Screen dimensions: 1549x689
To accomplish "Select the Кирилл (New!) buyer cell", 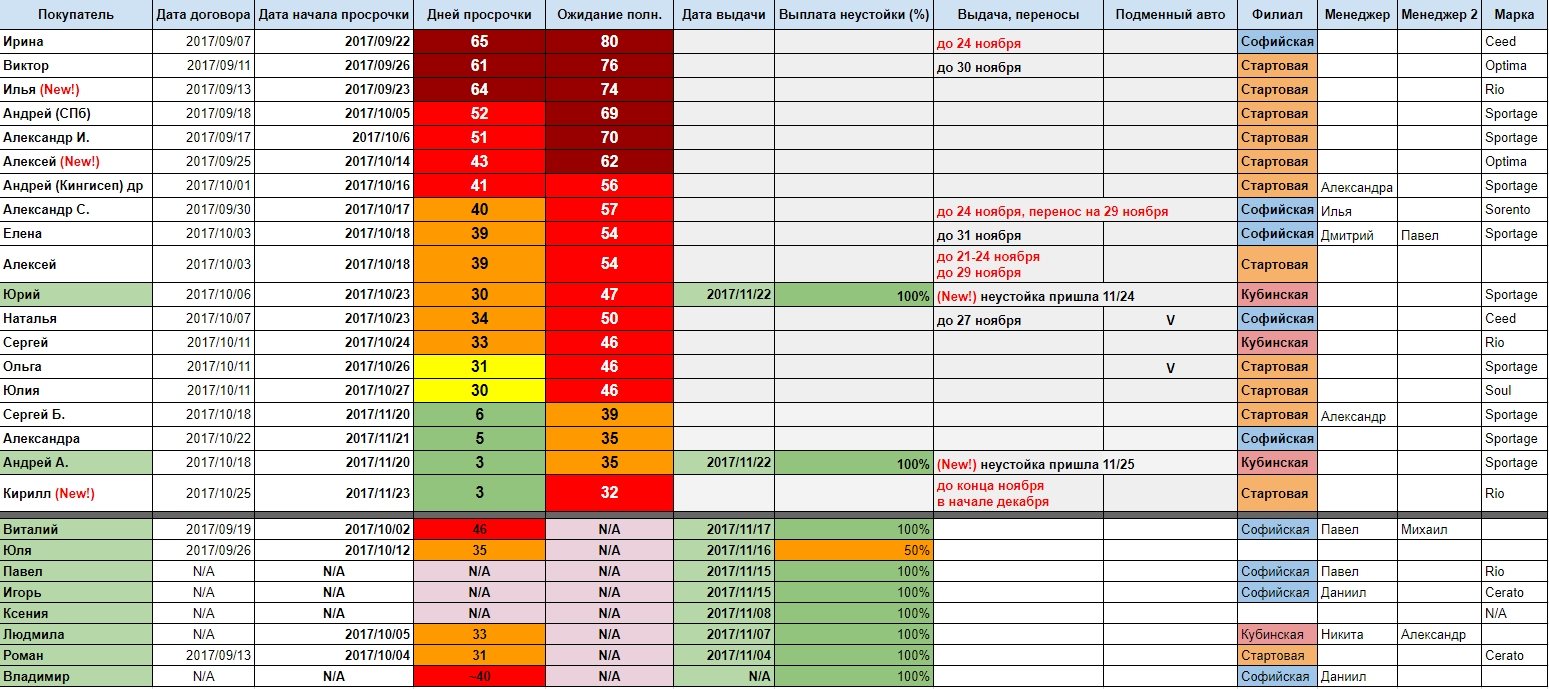I will [x=76, y=493].
